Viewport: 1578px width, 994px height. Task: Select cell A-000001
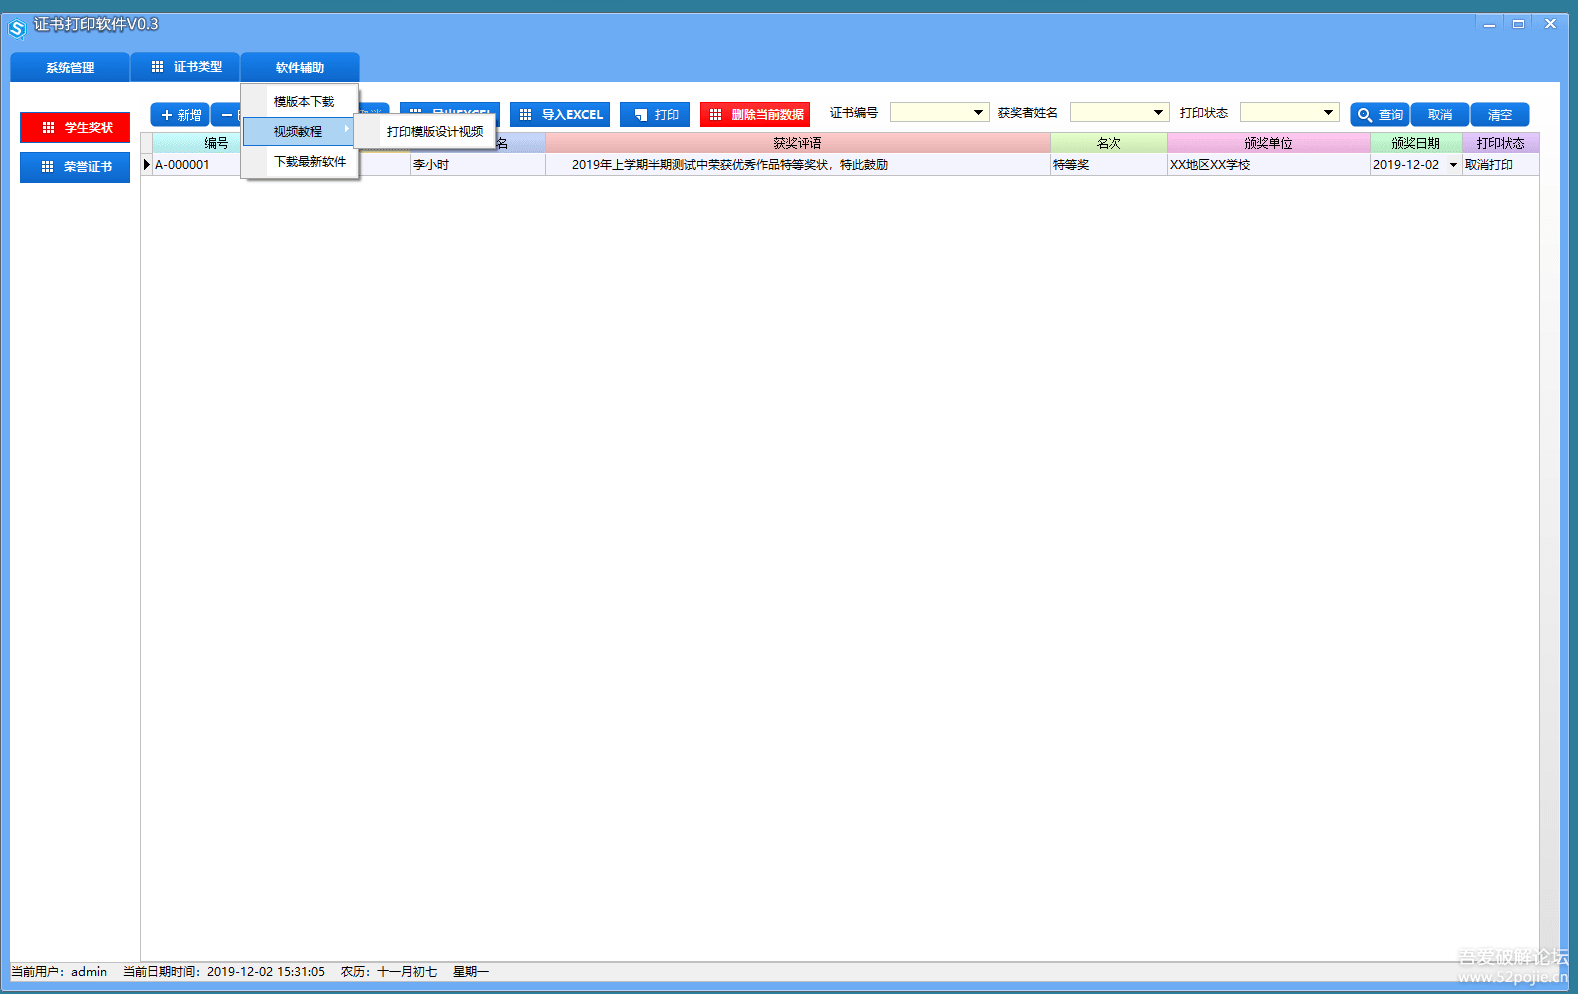[x=196, y=165]
